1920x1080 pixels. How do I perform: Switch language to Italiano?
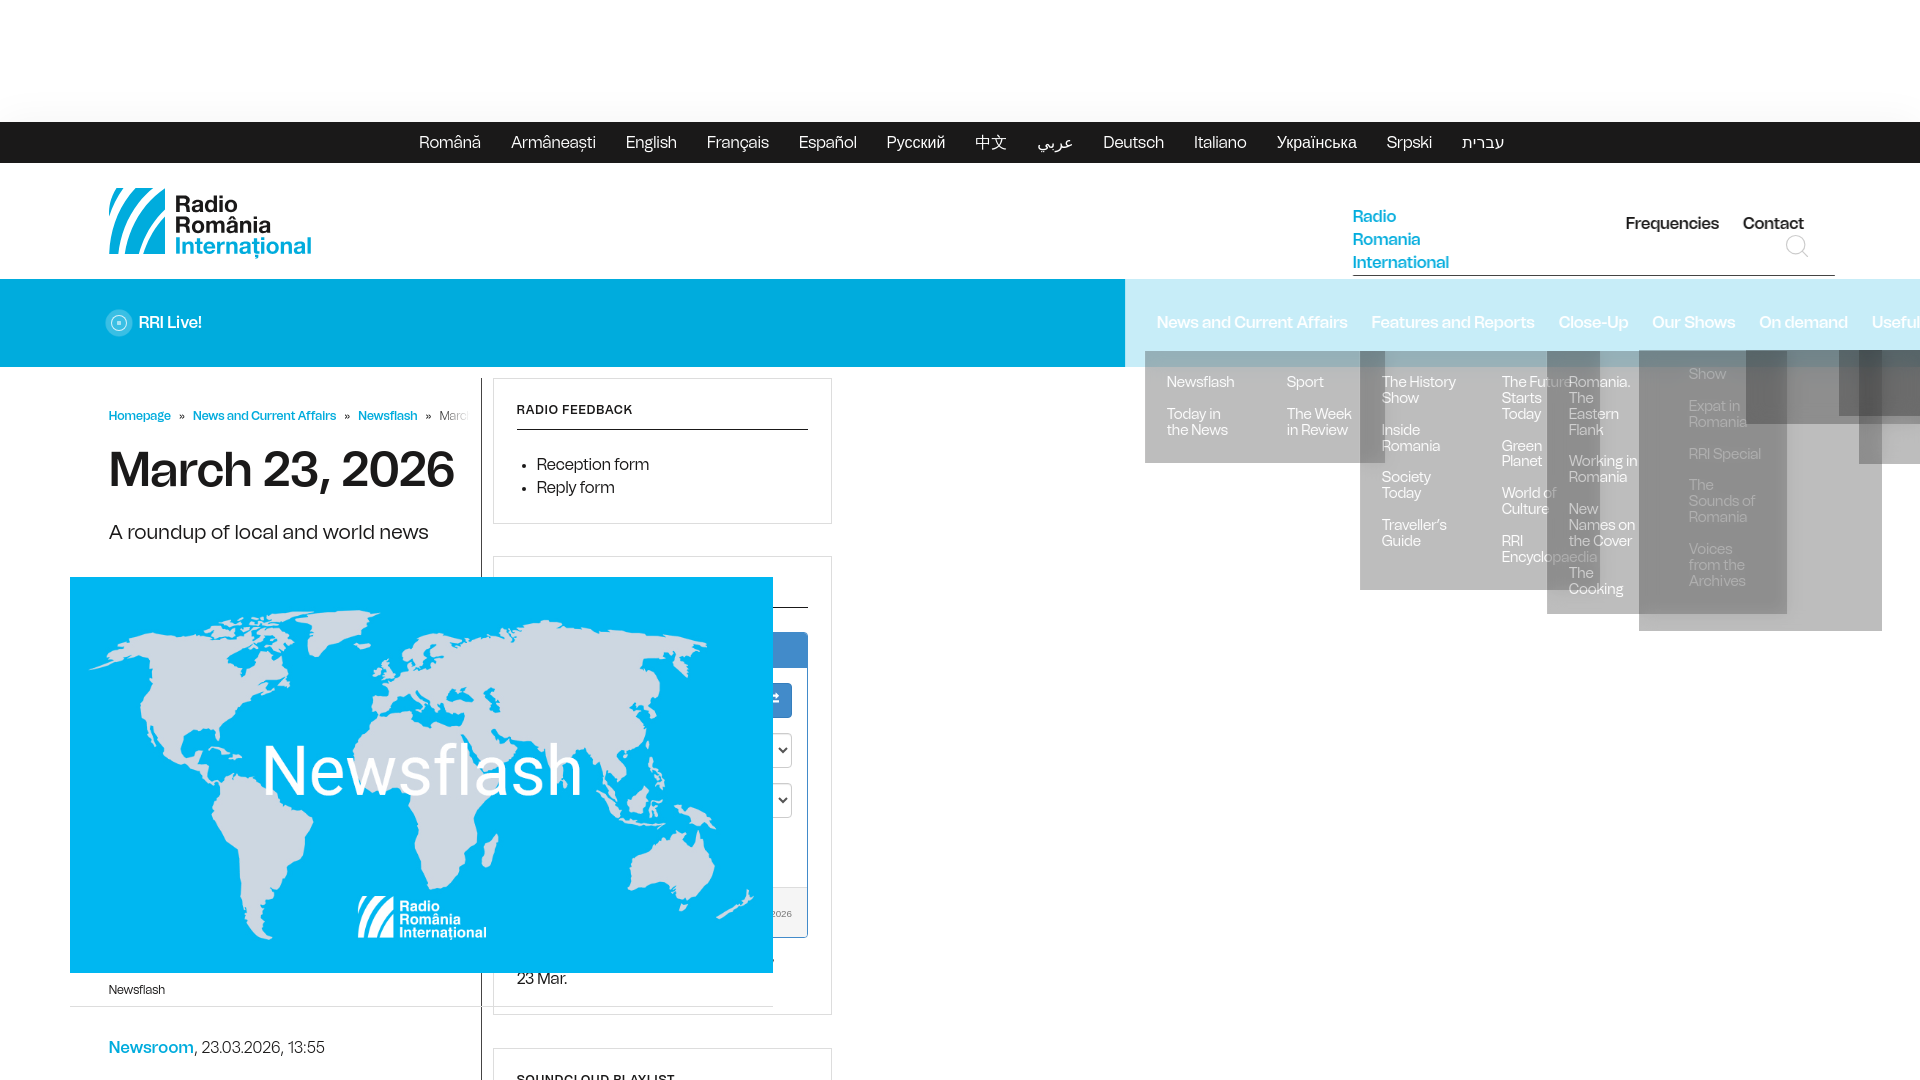[x=1220, y=142]
